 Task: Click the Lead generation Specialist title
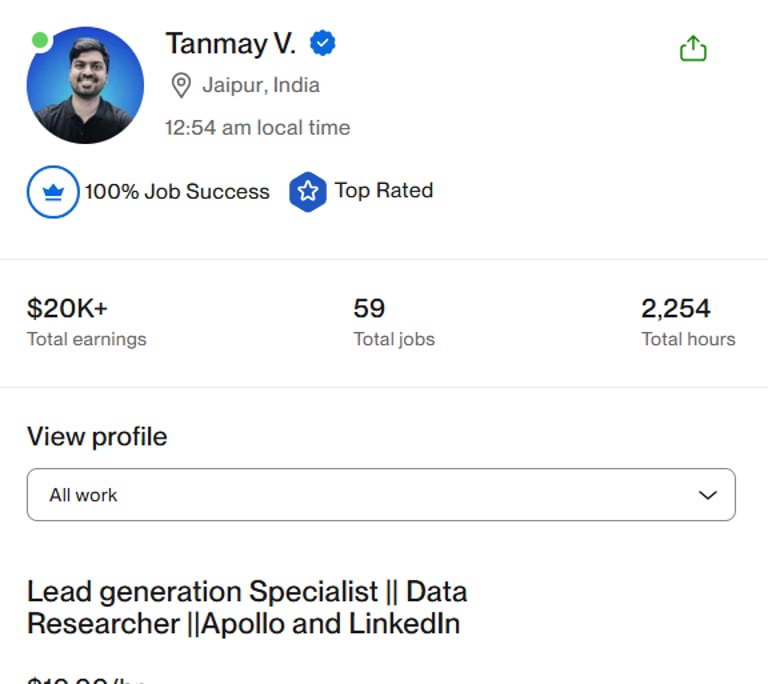[x=246, y=607]
